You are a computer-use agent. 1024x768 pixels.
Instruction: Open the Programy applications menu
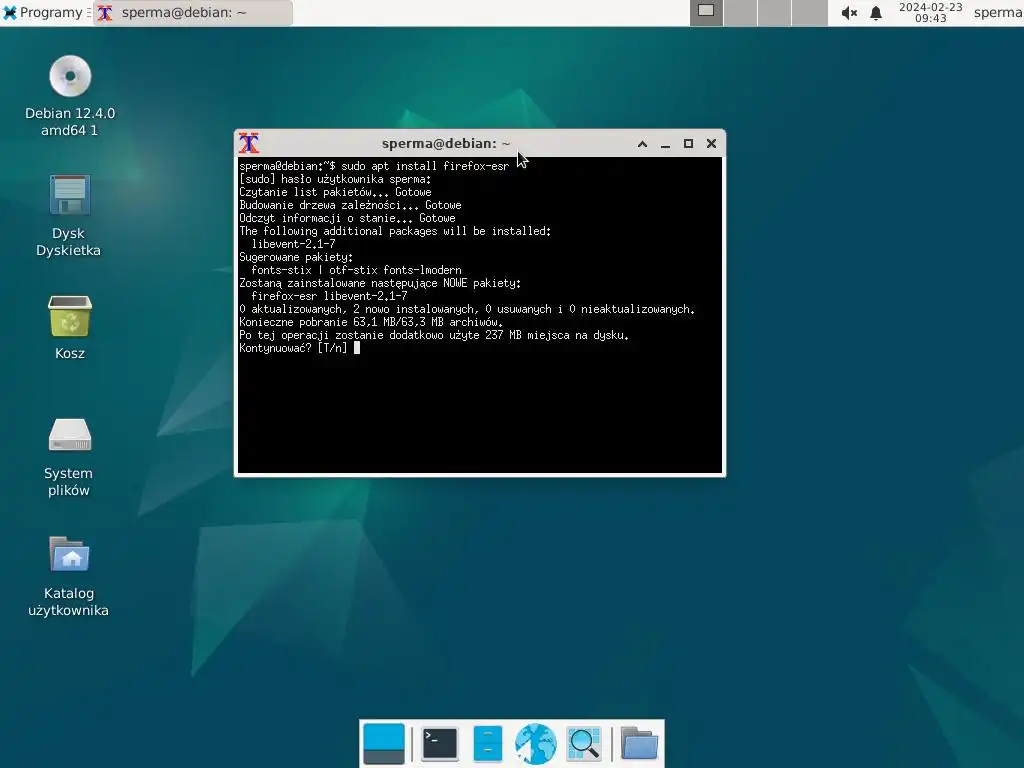43,12
